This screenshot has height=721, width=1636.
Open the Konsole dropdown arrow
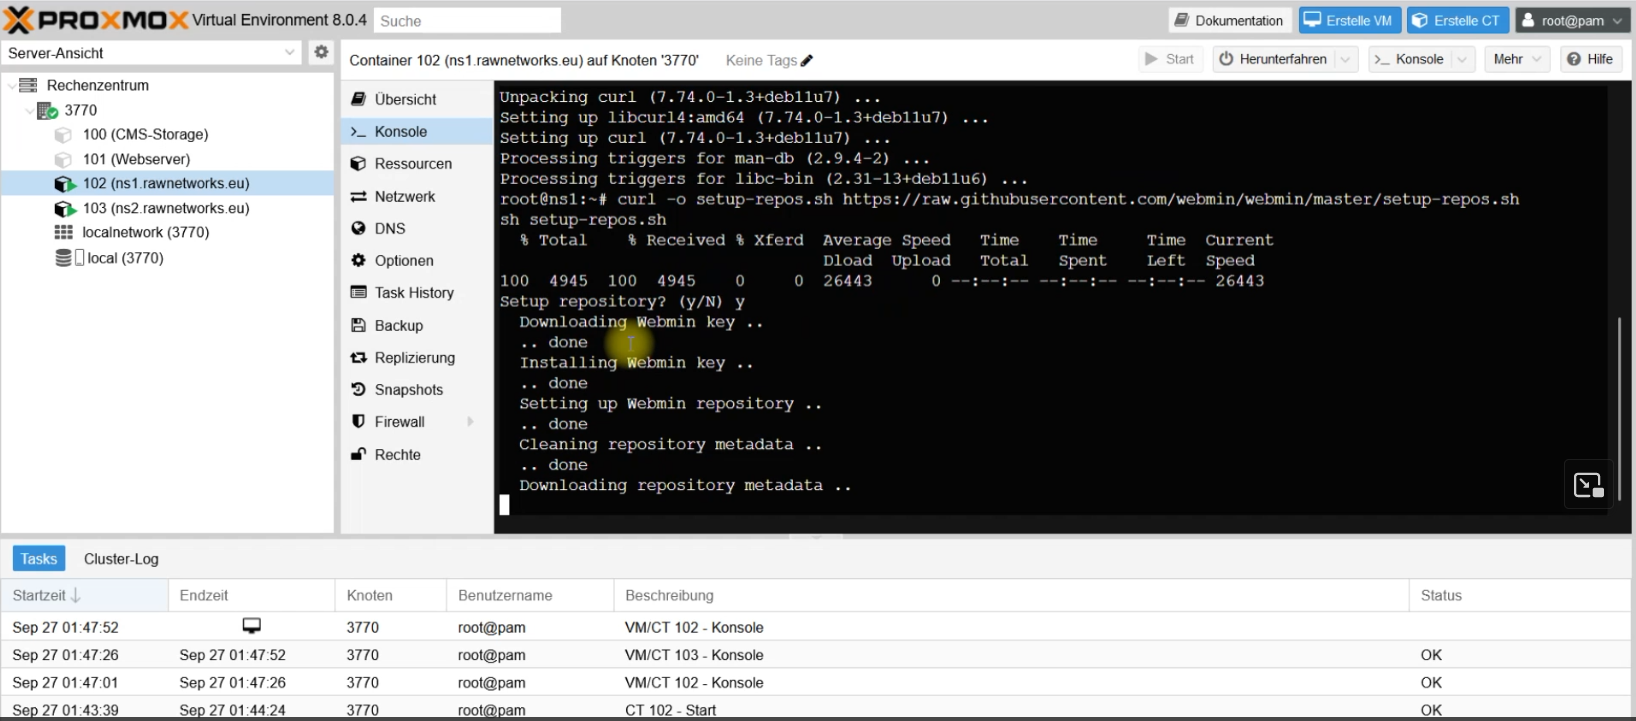coord(1464,59)
